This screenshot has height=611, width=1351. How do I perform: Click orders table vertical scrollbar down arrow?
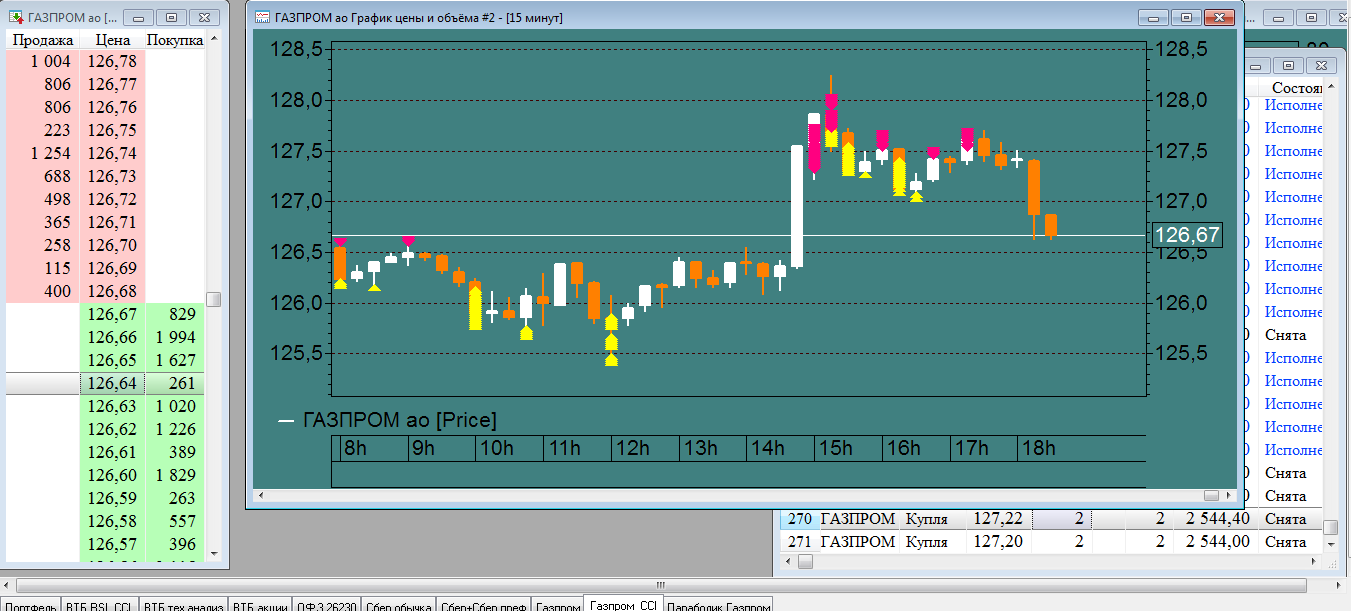[x=1330, y=545]
